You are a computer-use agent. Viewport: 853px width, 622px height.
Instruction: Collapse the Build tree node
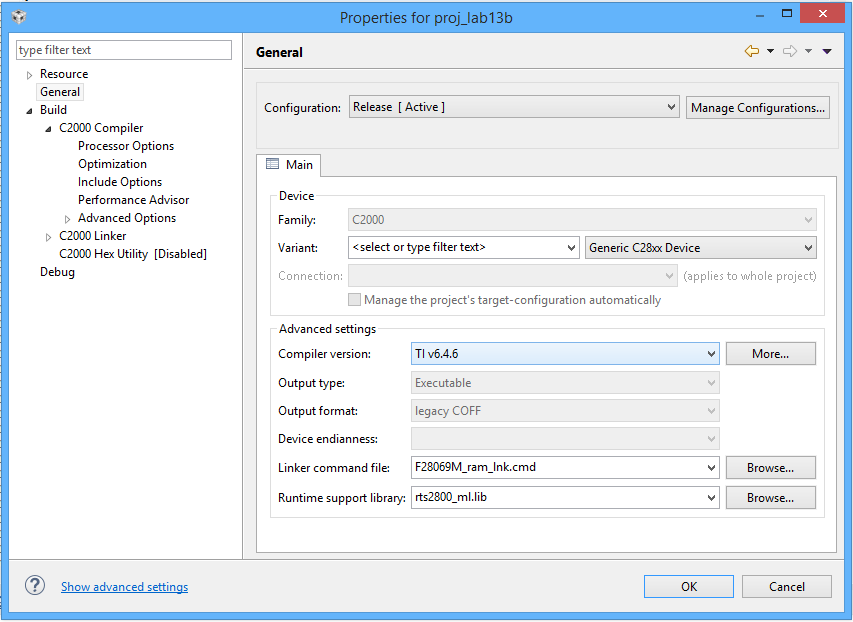[28, 109]
